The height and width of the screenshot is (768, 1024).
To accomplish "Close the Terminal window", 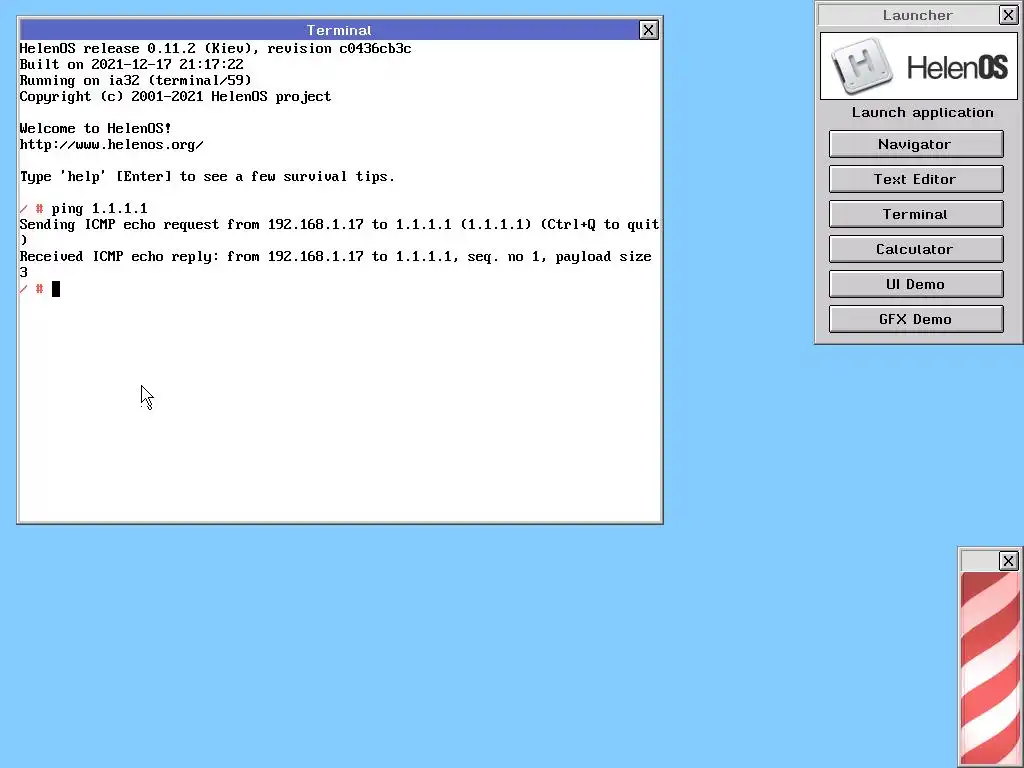I will 648,30.
